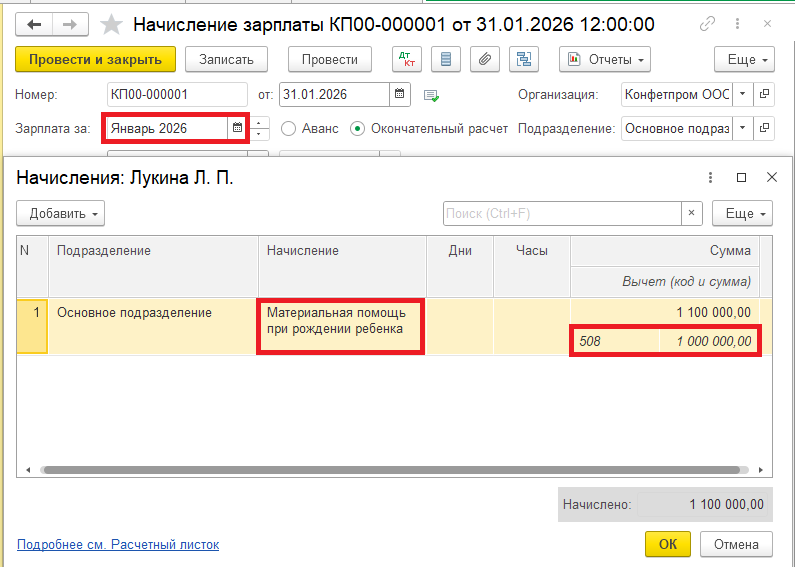Click the Подразделение field in the header
This screenshot has width=795, height=567.
677,128
